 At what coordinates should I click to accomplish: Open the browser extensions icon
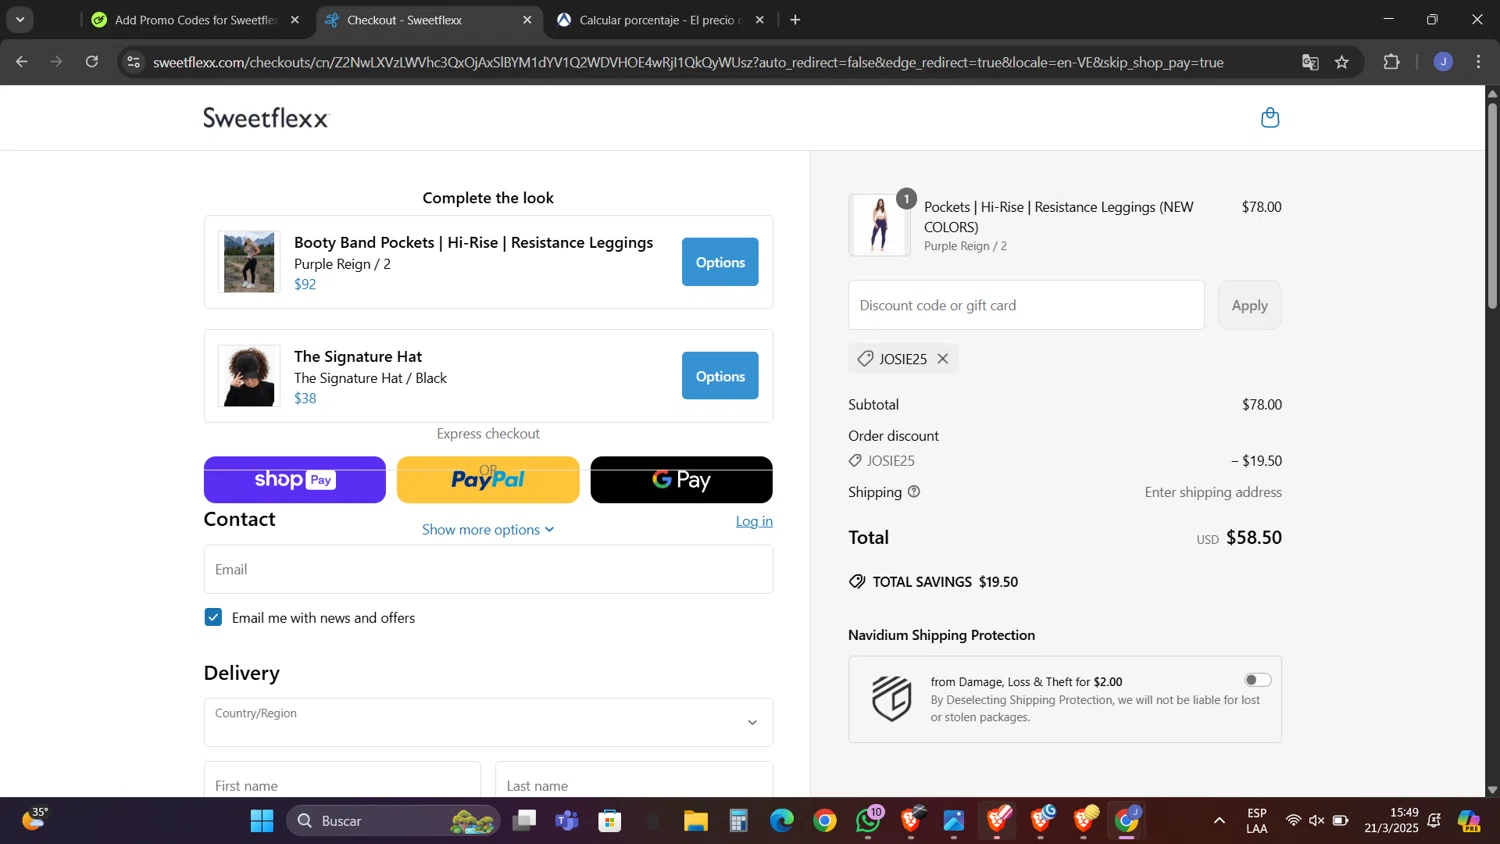tap(1391, 62)
